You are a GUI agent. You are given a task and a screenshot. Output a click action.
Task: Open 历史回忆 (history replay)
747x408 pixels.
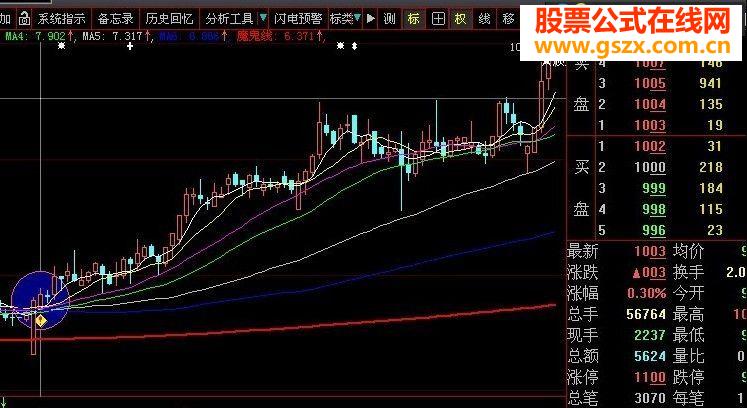pos(169,19)
